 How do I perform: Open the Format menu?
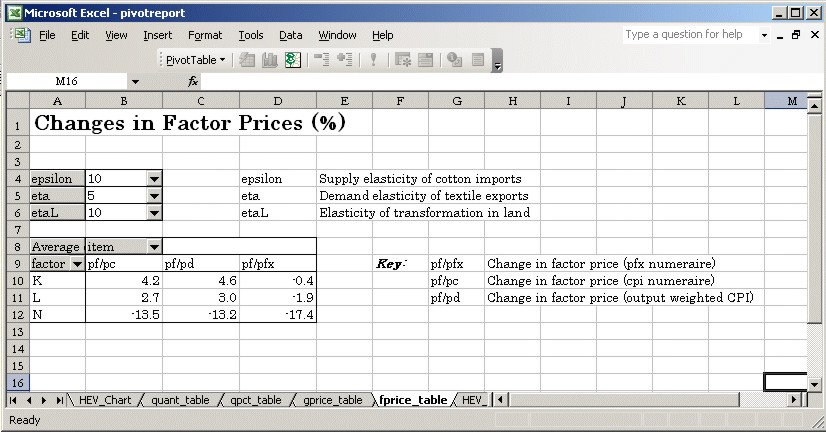click(x=205, y=35)
